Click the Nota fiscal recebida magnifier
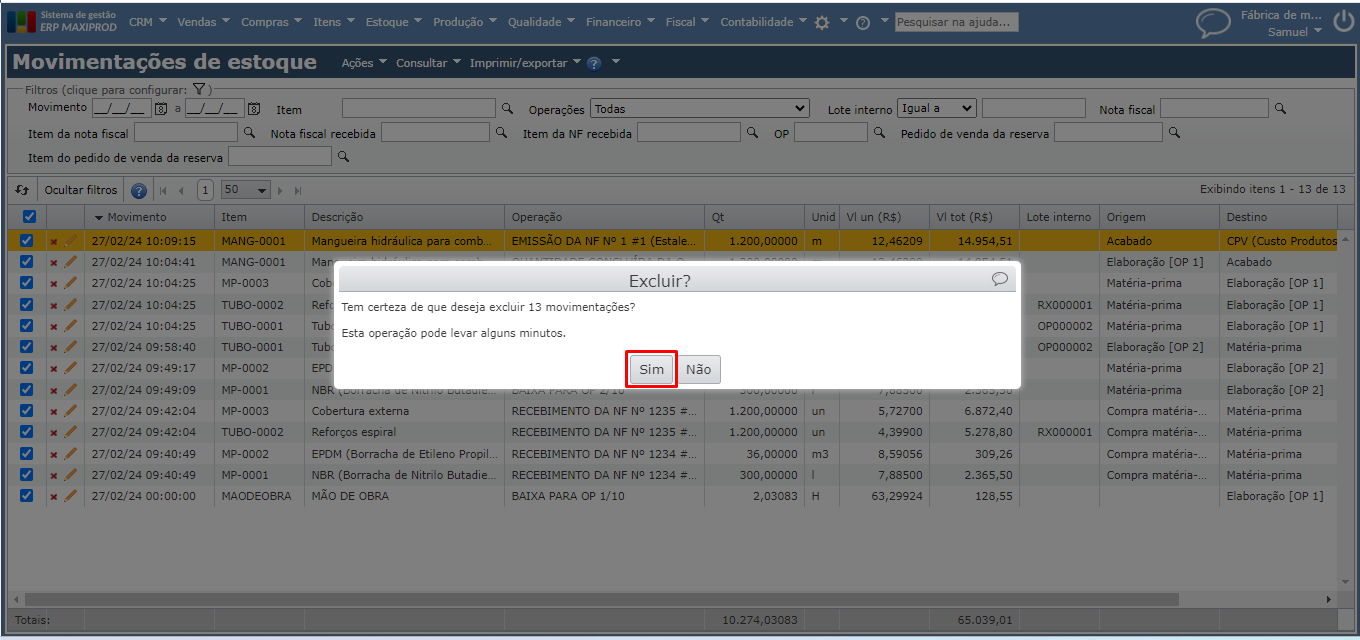 pyautogui.click(x=502, y=132)
